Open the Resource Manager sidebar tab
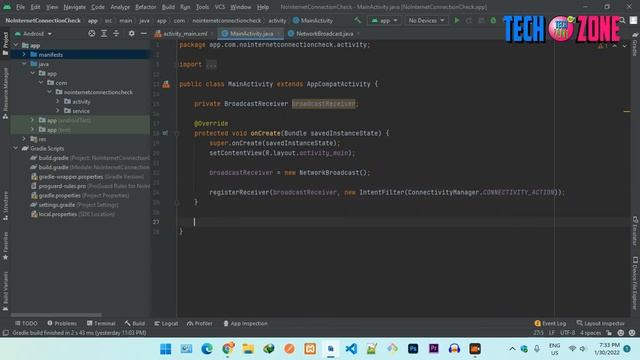 (x=5, y=93)
